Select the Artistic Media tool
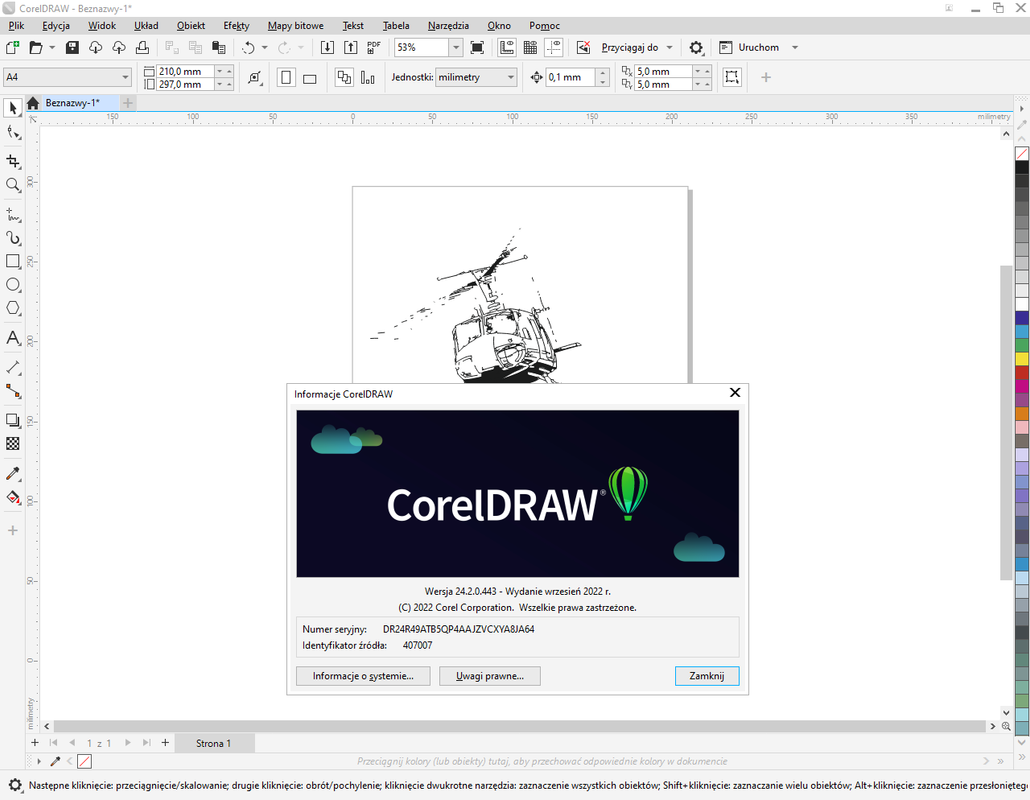 tap(12, 238)
